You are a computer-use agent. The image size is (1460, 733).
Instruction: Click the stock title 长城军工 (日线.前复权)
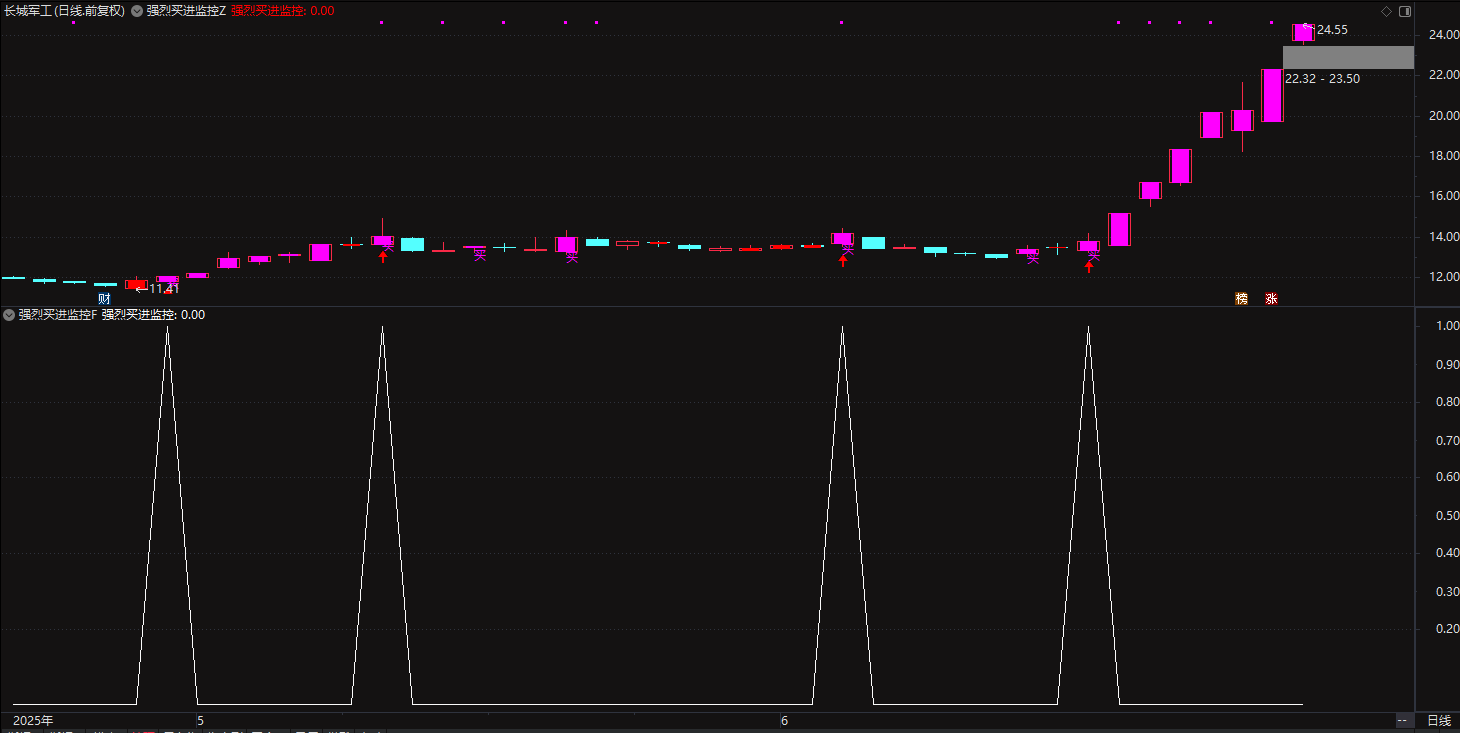coord(64,11)
